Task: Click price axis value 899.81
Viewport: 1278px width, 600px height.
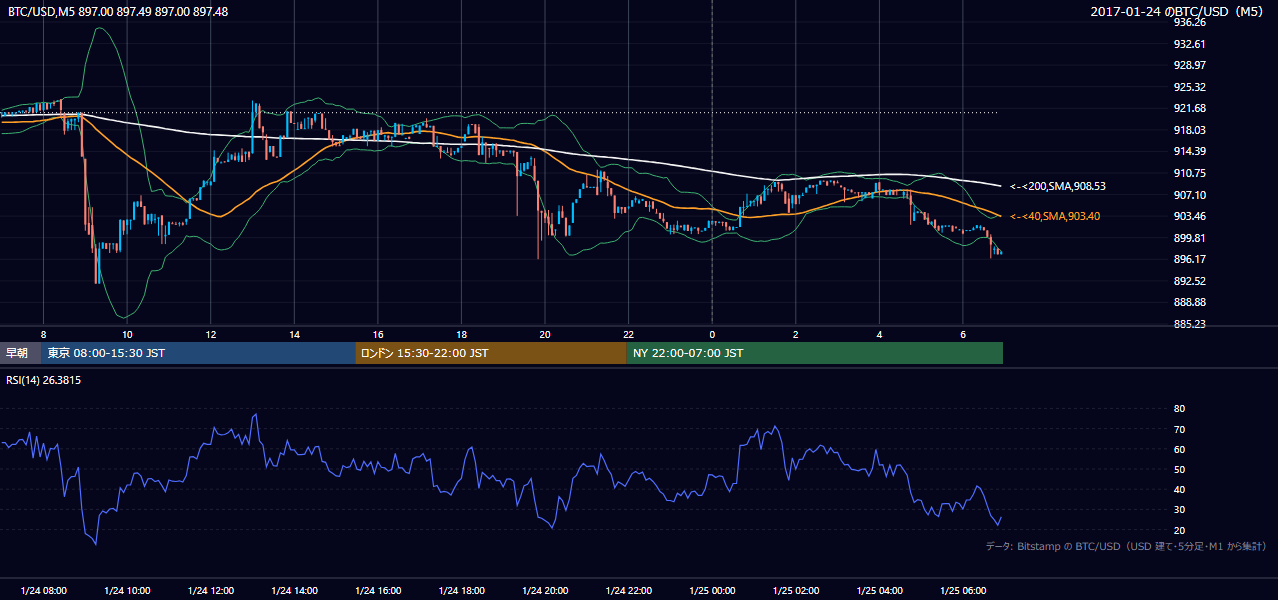Action: point(1189,238)
